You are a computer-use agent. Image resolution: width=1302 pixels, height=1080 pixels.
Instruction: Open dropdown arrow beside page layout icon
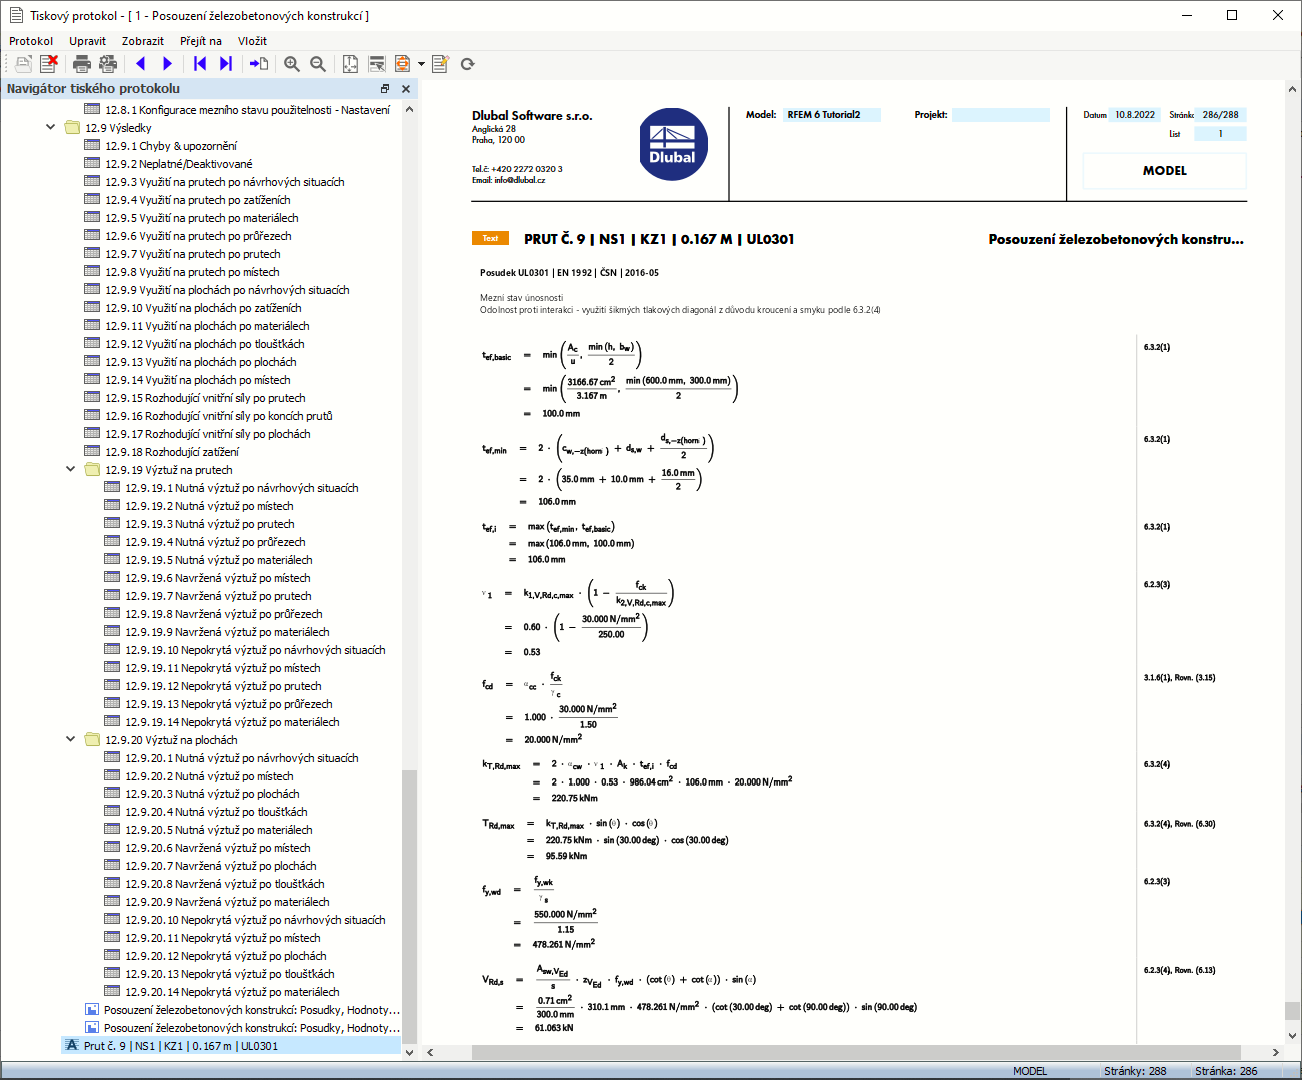coord(421,64)
